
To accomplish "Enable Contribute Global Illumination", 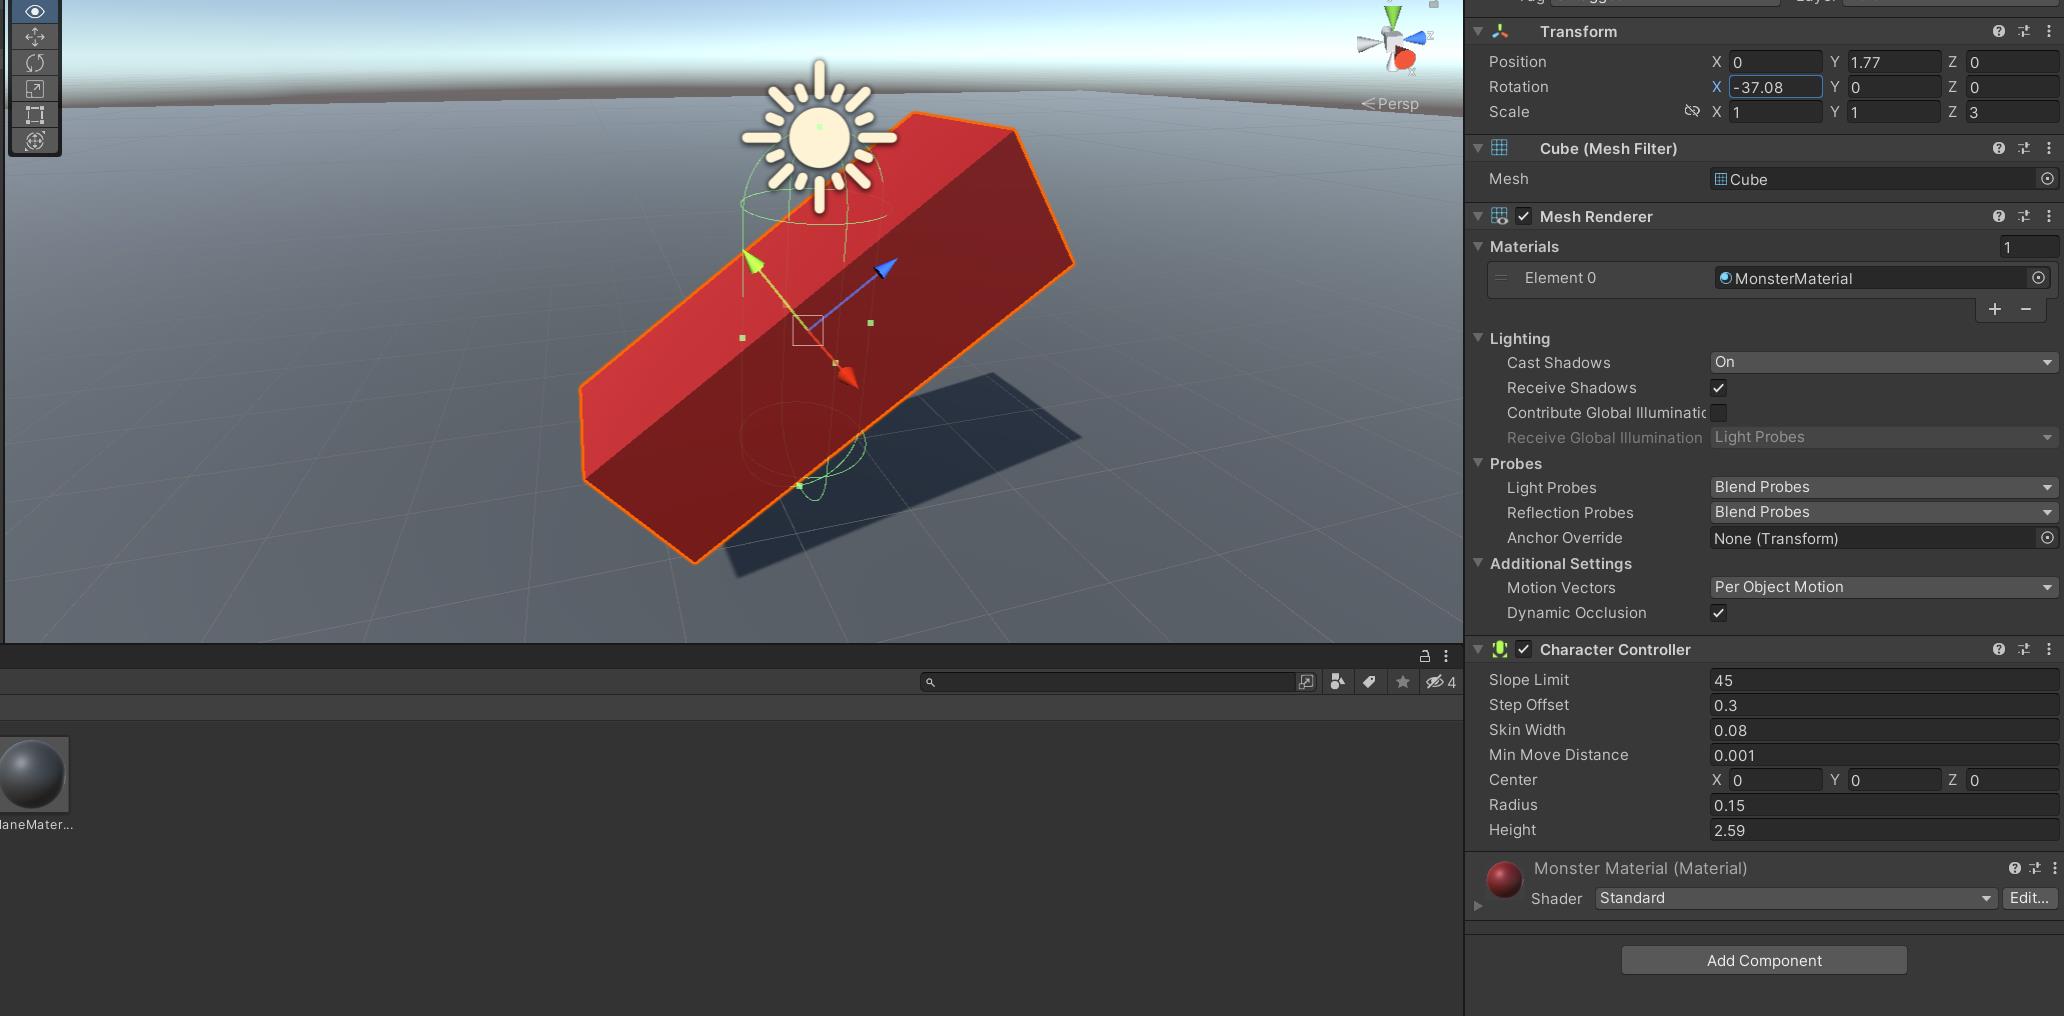I will (x=1719, y=412).
